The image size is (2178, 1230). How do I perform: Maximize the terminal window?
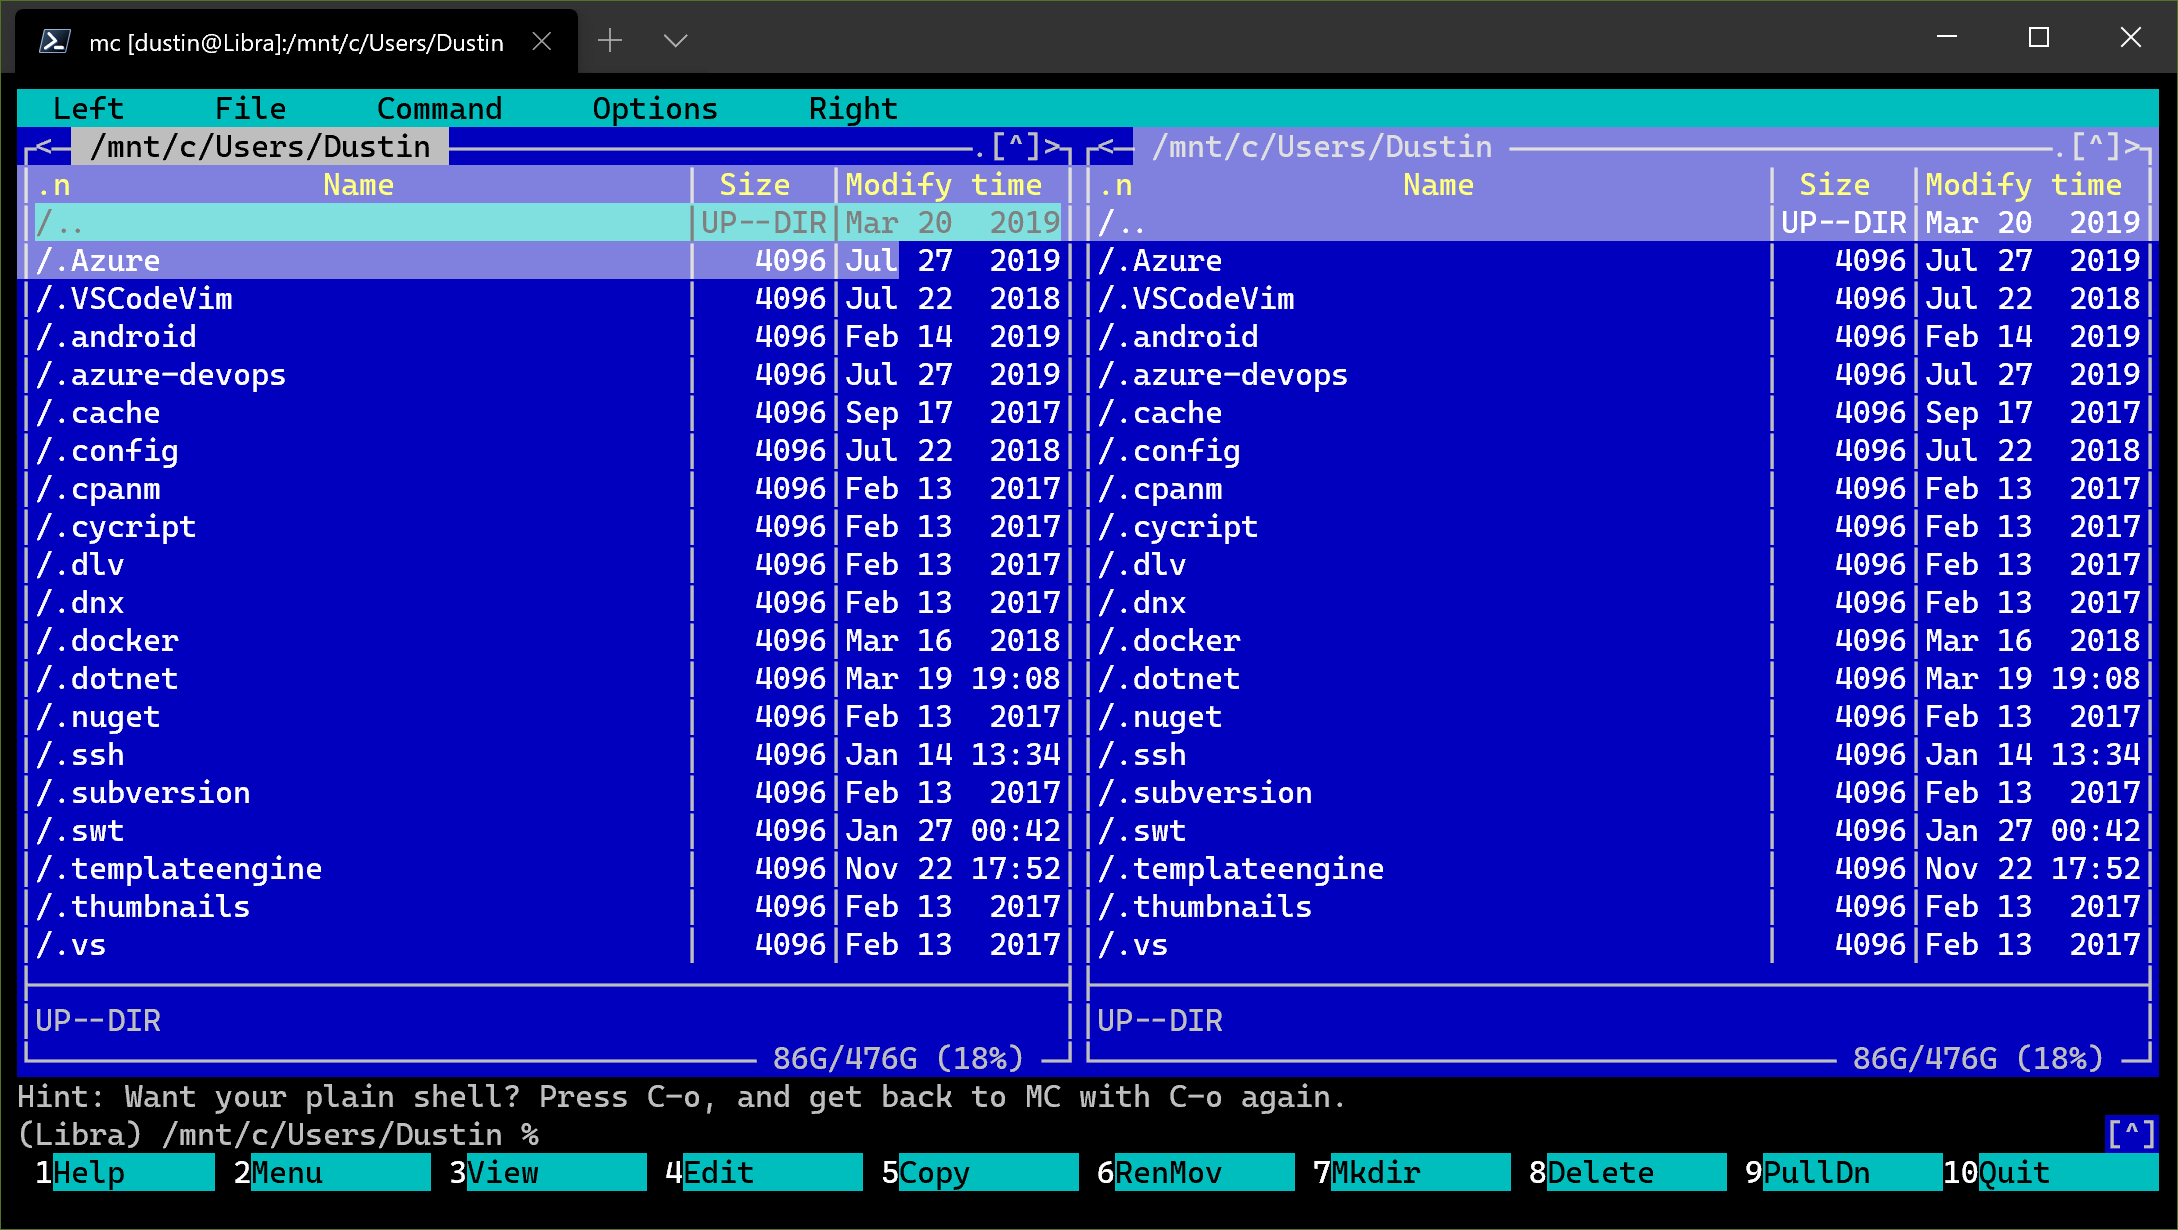(x=2039, y=38)
